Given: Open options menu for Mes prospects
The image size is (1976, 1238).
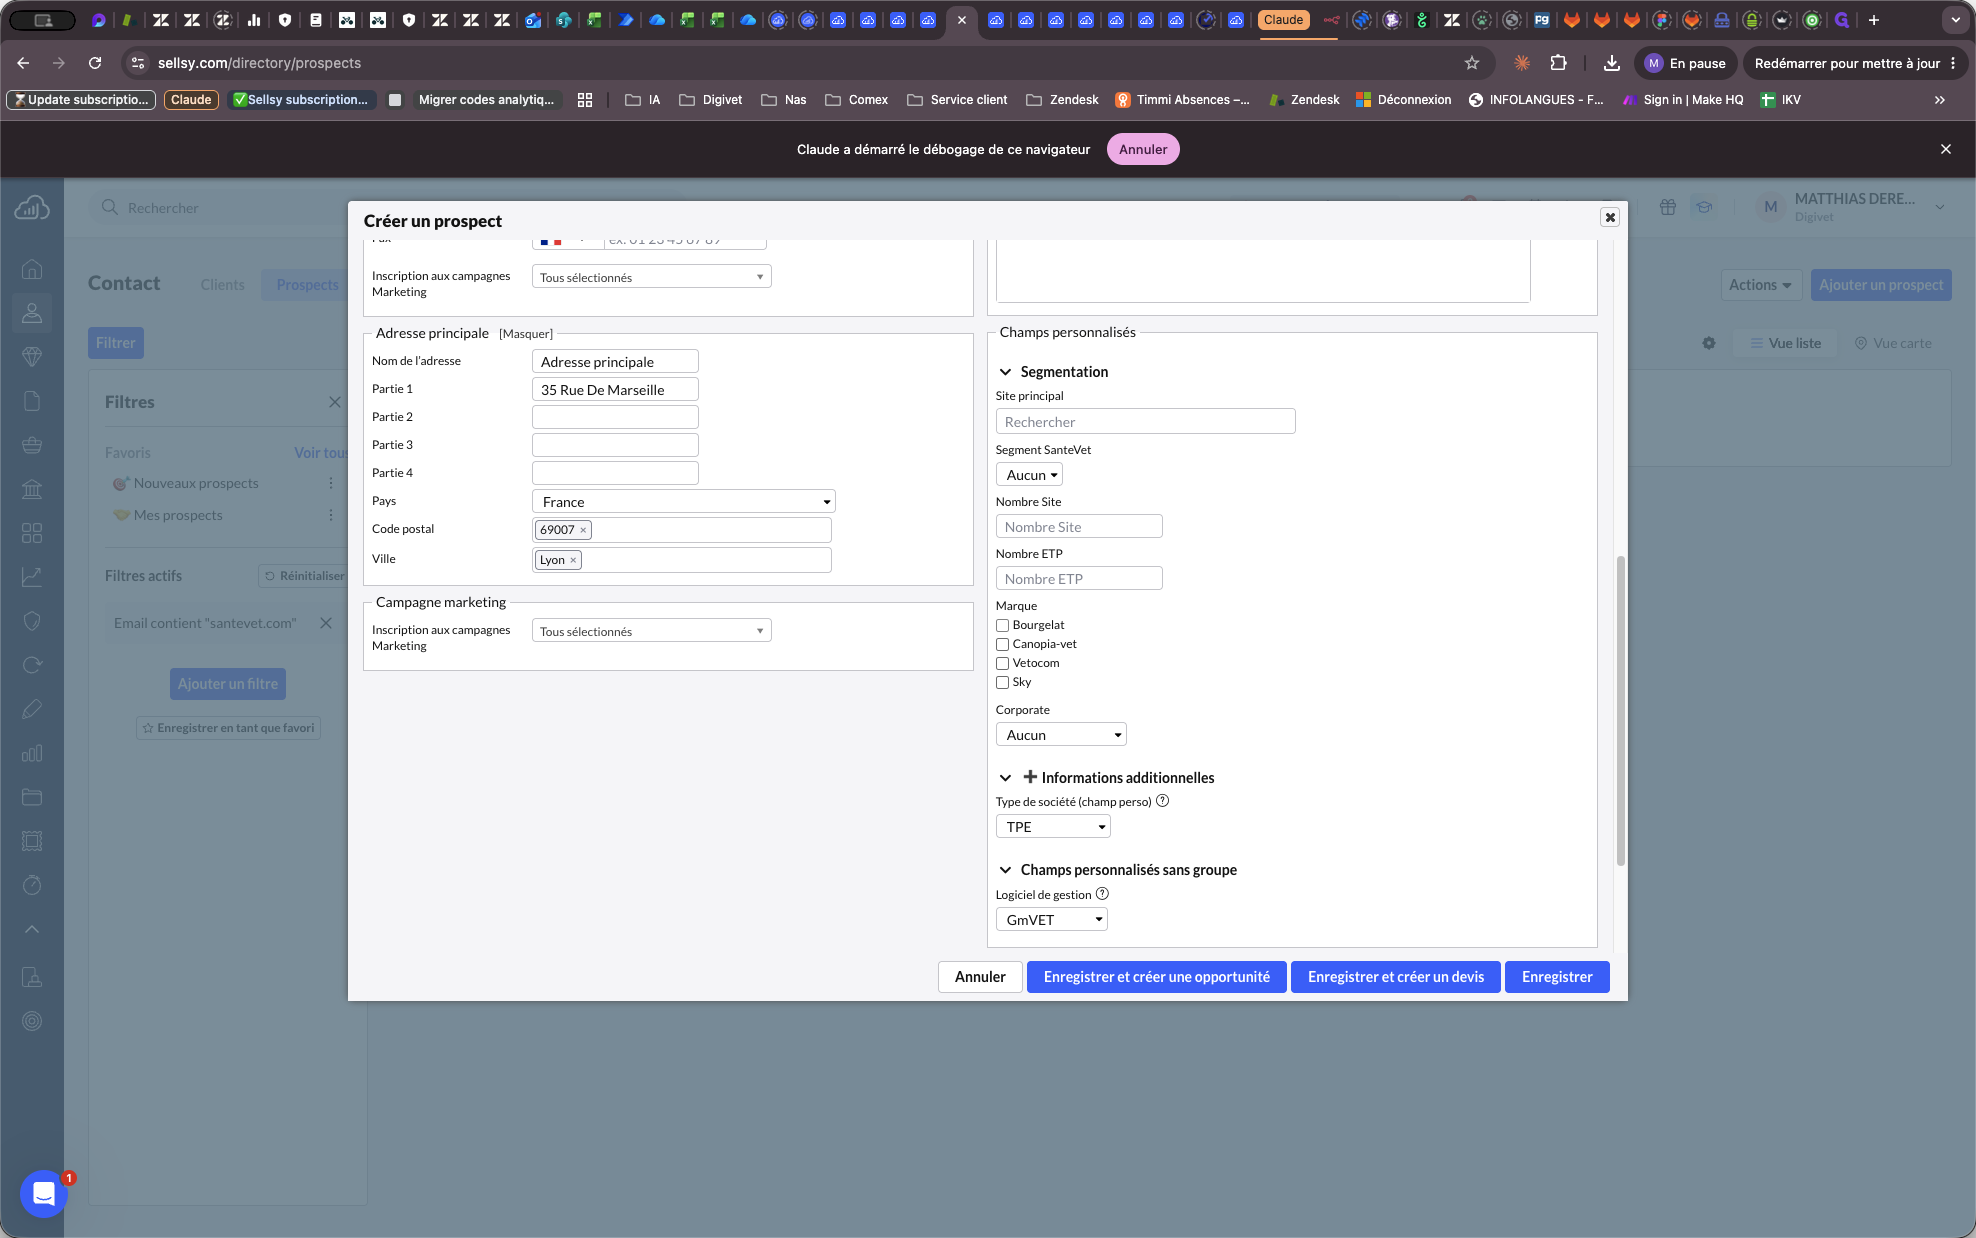Looking at the screenshot, I should 331,515.
